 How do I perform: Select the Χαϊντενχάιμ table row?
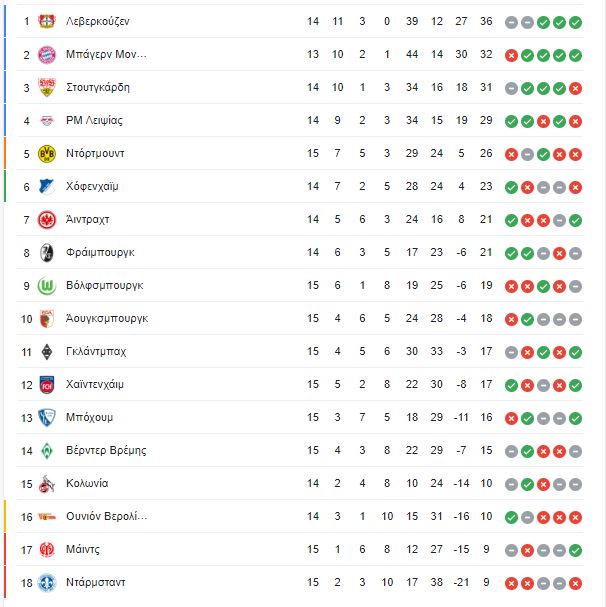[300, 385]
